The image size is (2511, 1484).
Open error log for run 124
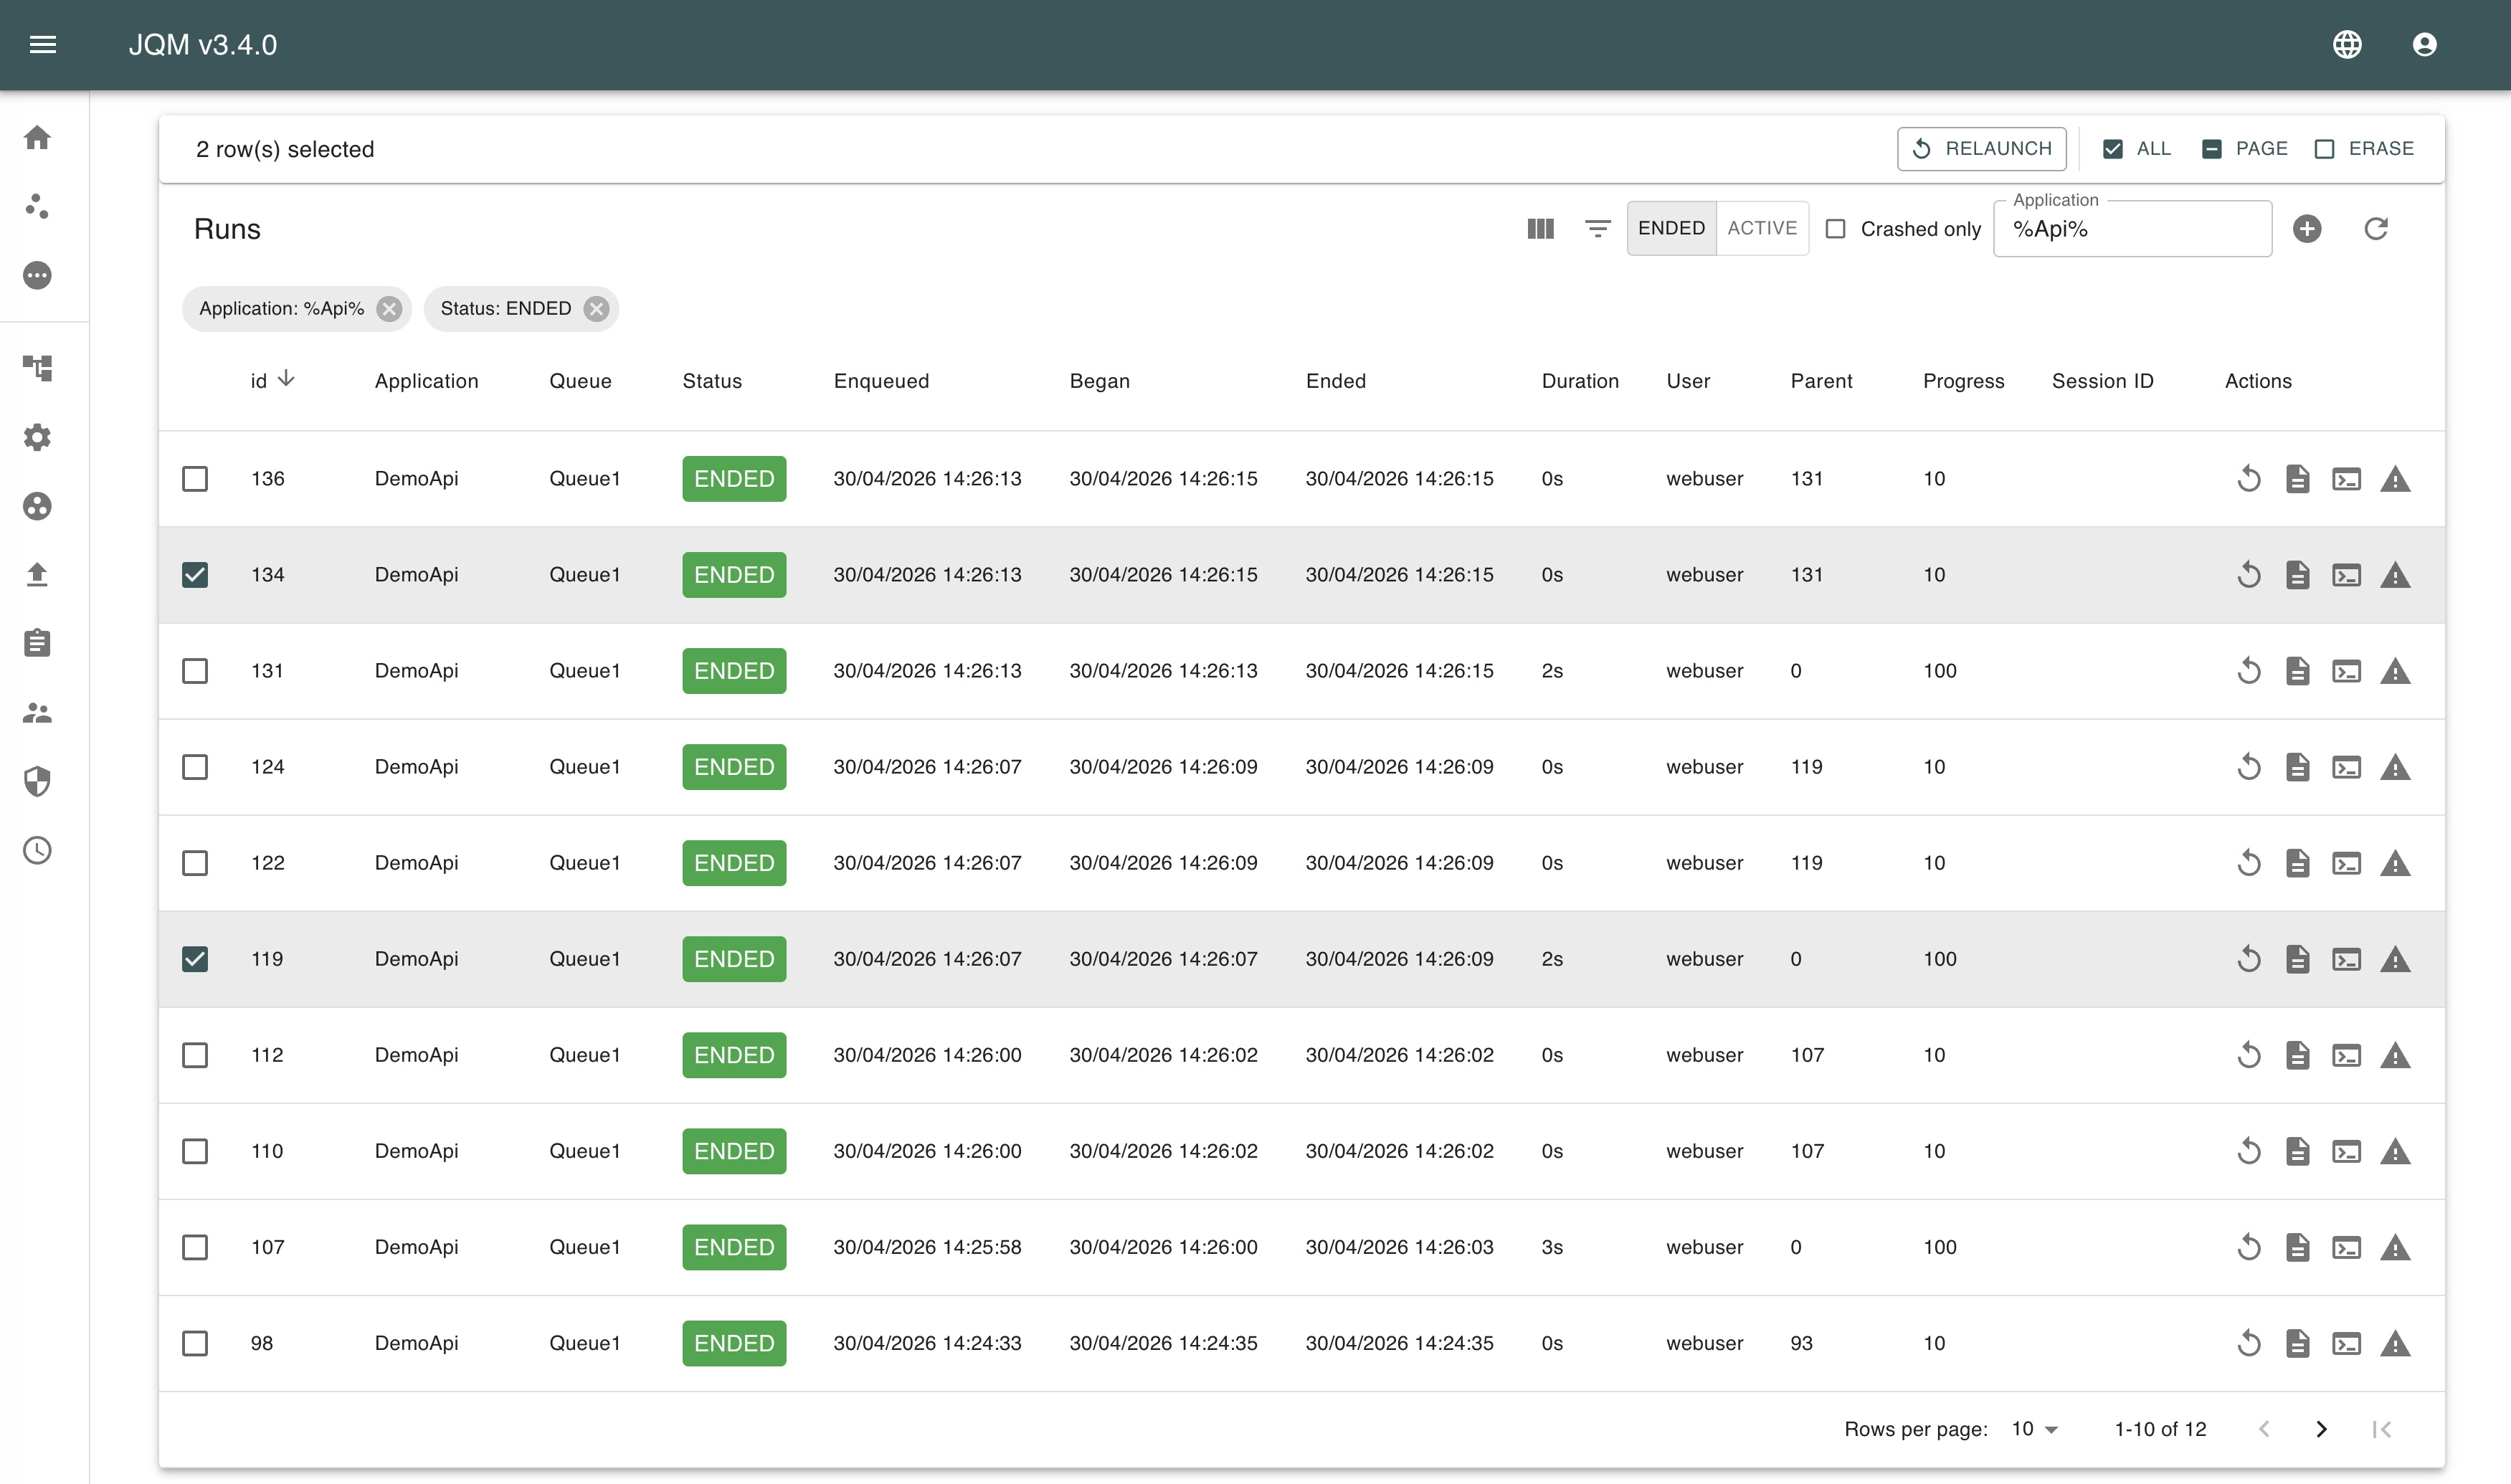2395,767
